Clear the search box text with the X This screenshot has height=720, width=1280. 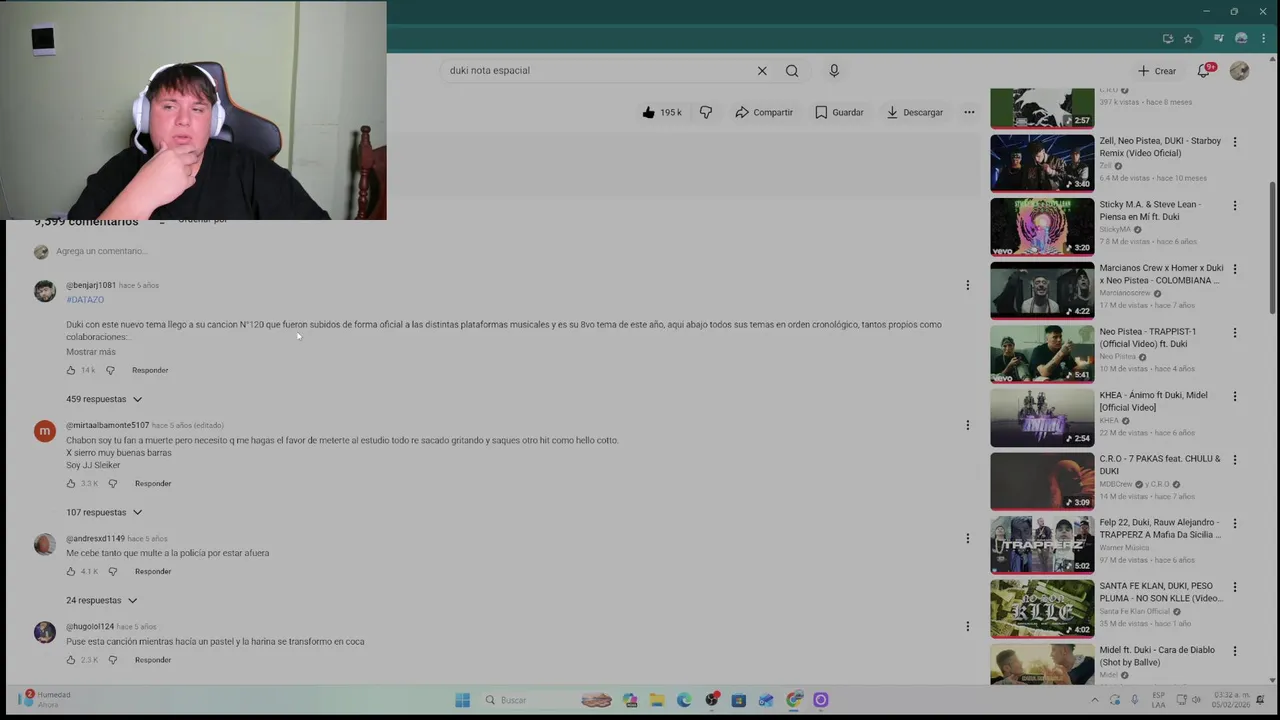tap(762, 71)
